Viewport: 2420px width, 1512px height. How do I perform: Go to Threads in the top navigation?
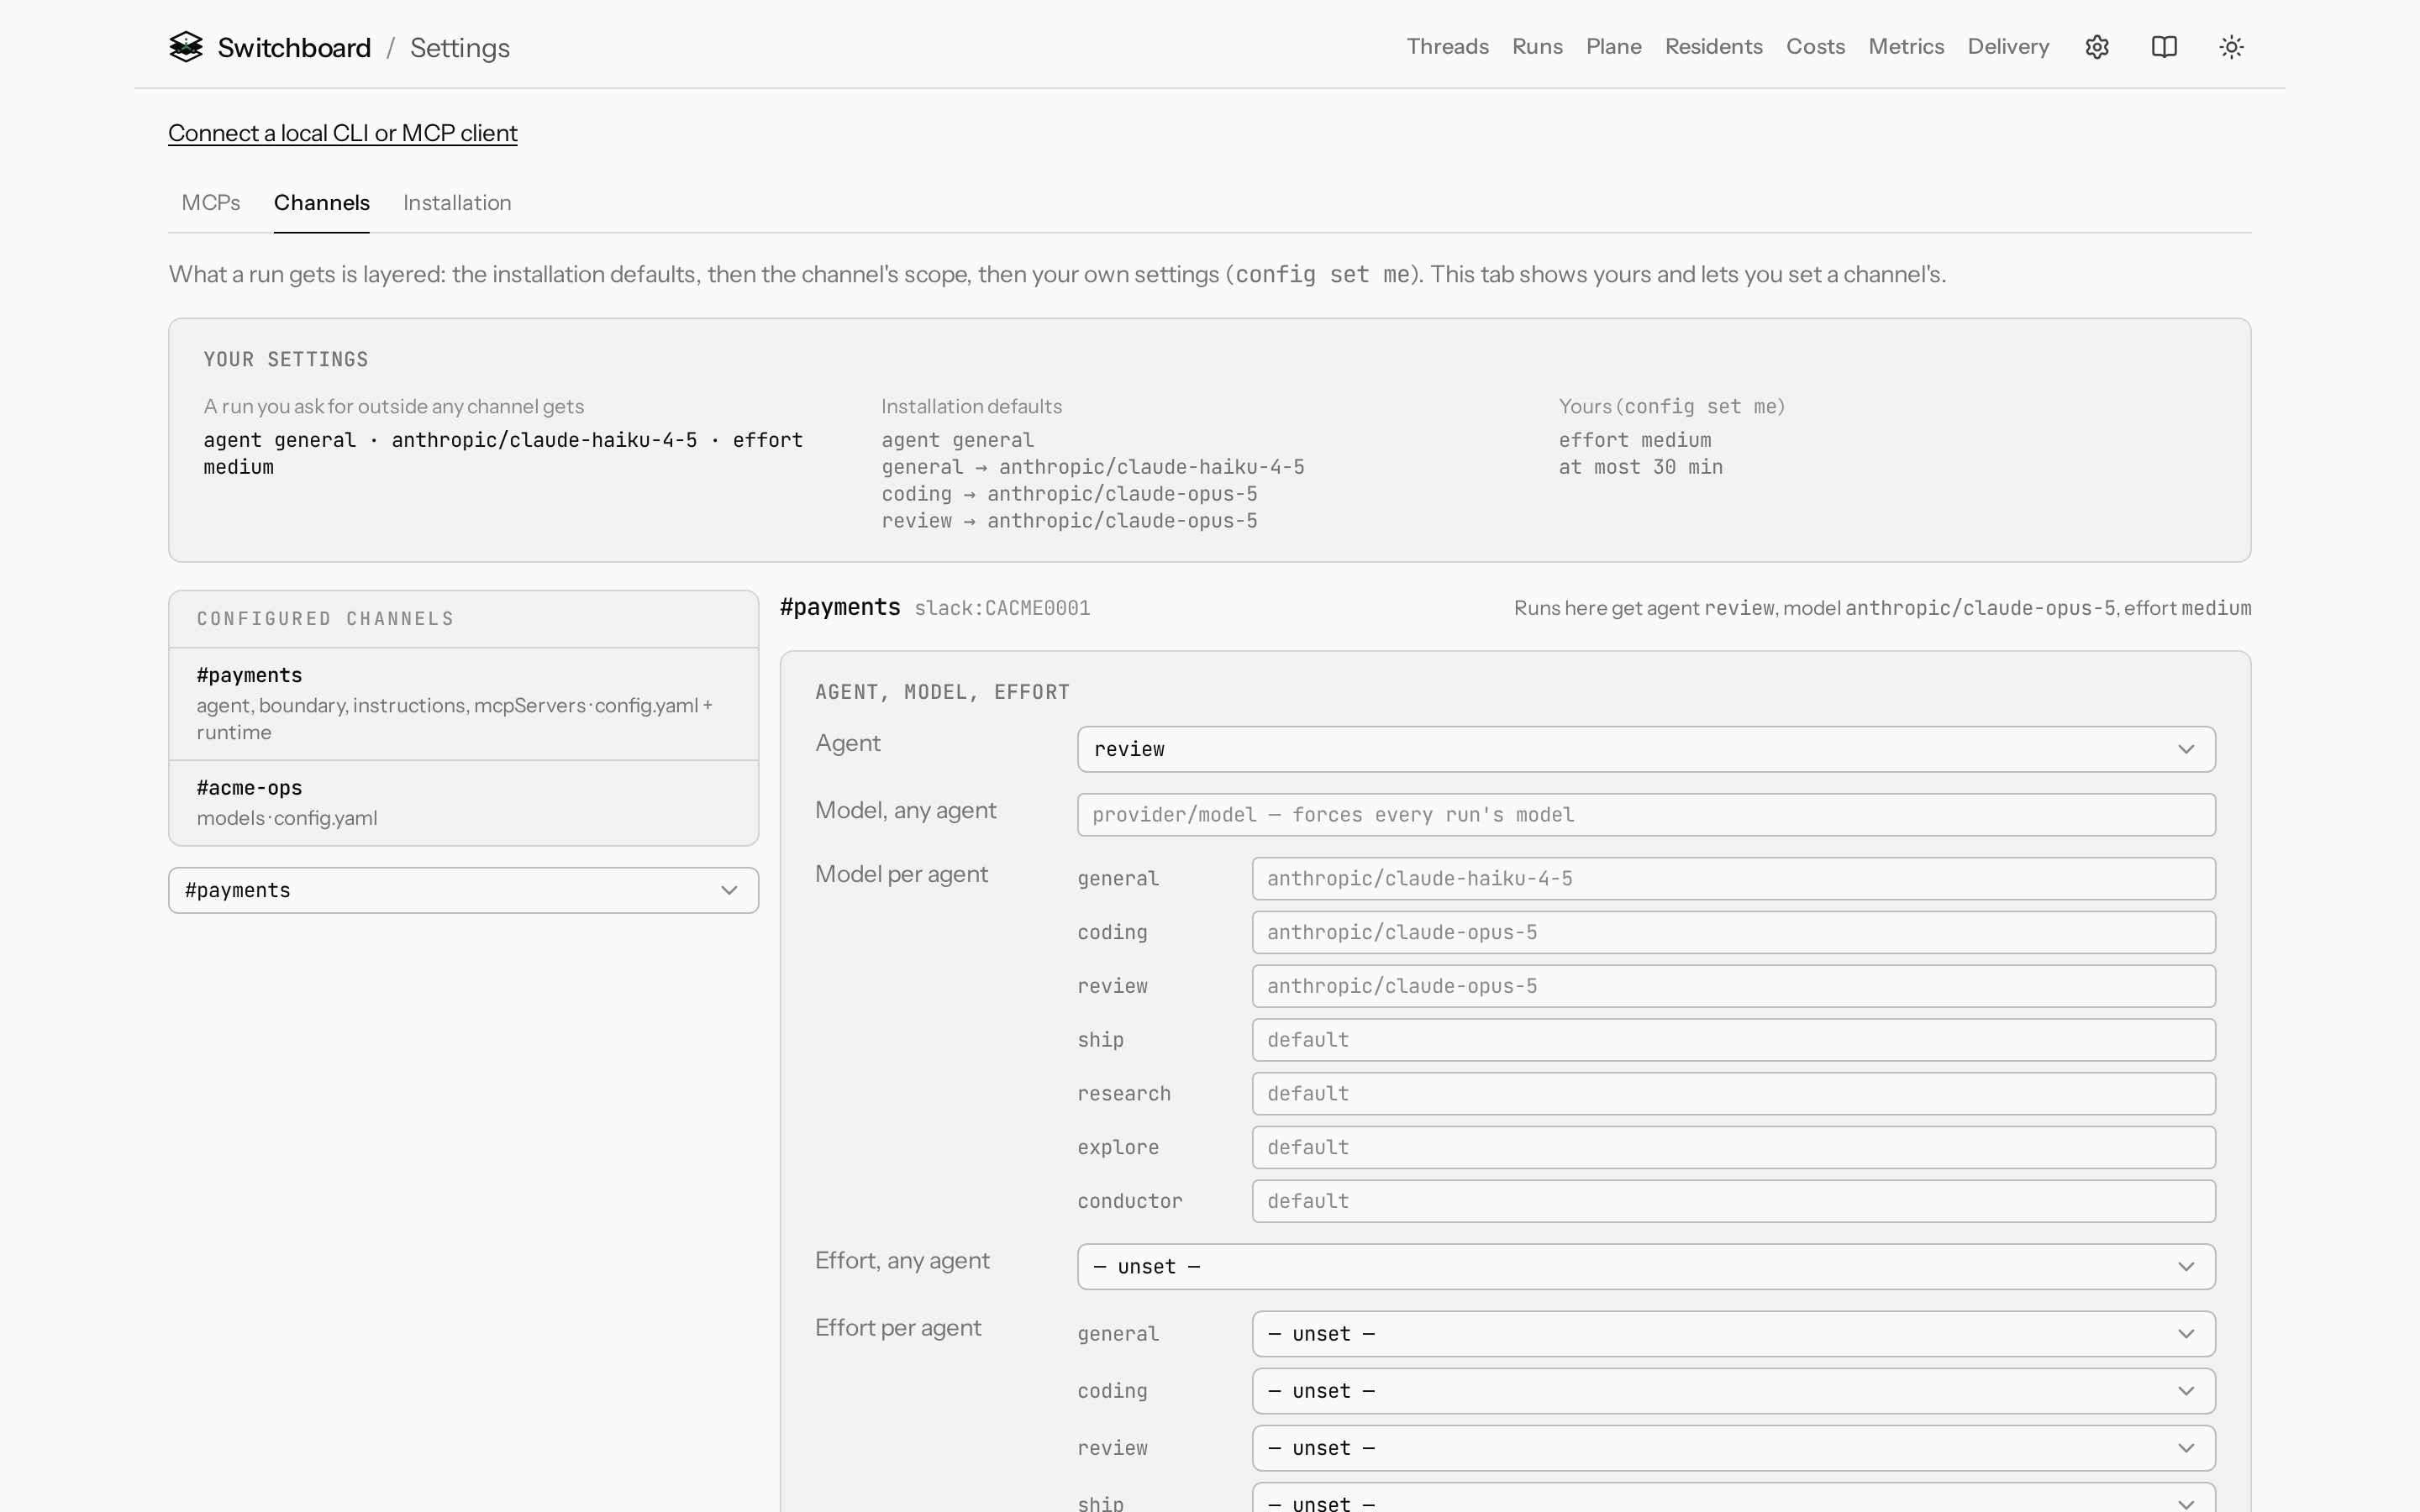(1447, 47)
